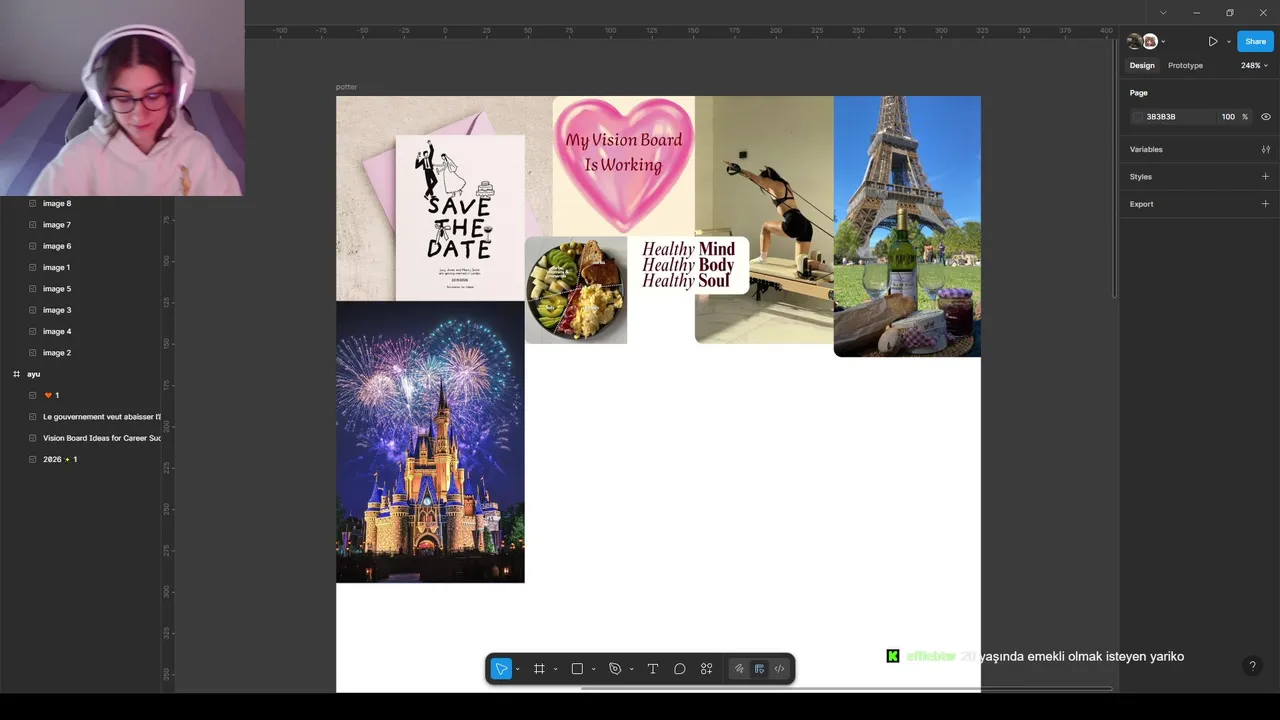Open Variables settings icon
This screenshot has width=1280, height=720.
pyautogui.click(x=1266, y=149)
